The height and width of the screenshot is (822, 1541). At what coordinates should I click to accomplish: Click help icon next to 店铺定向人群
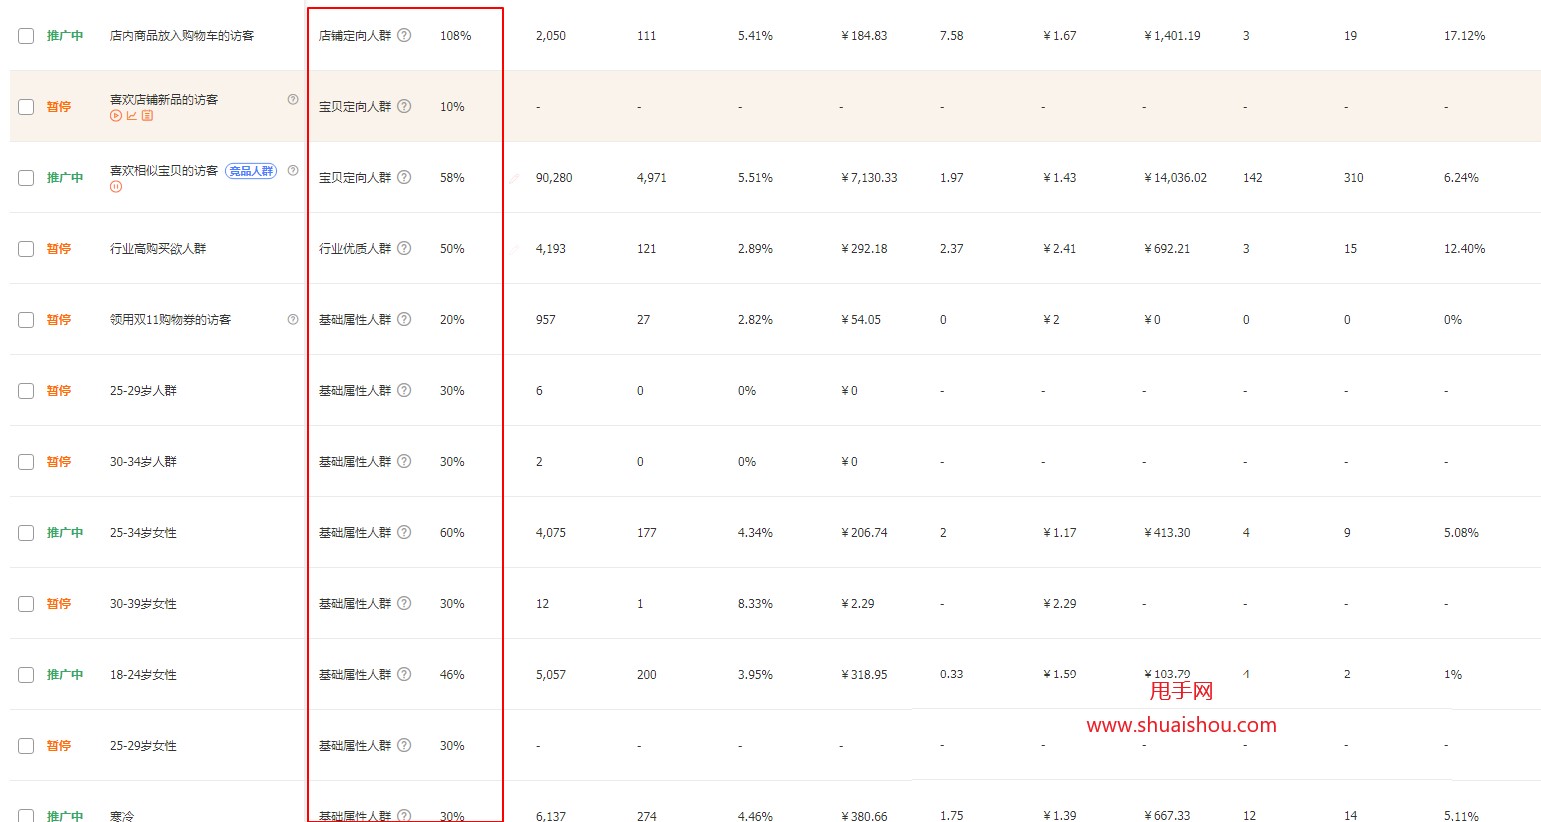point(404,35)
